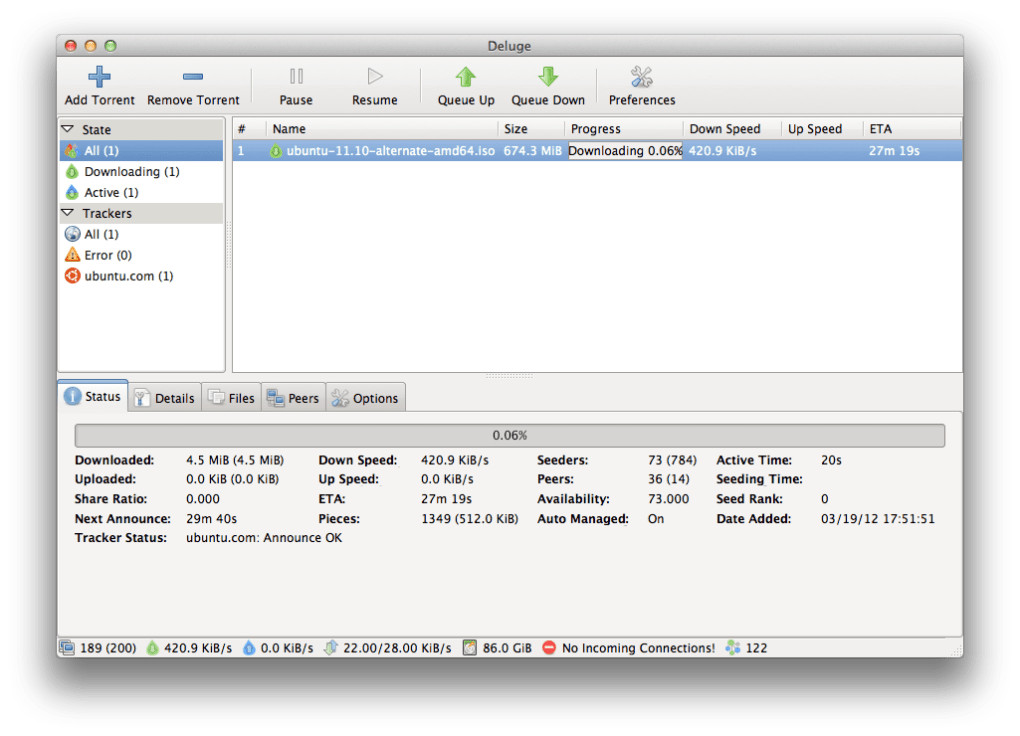
Task: Click the ubuntu.com tracker logo icon
Action: pos(72,275)
